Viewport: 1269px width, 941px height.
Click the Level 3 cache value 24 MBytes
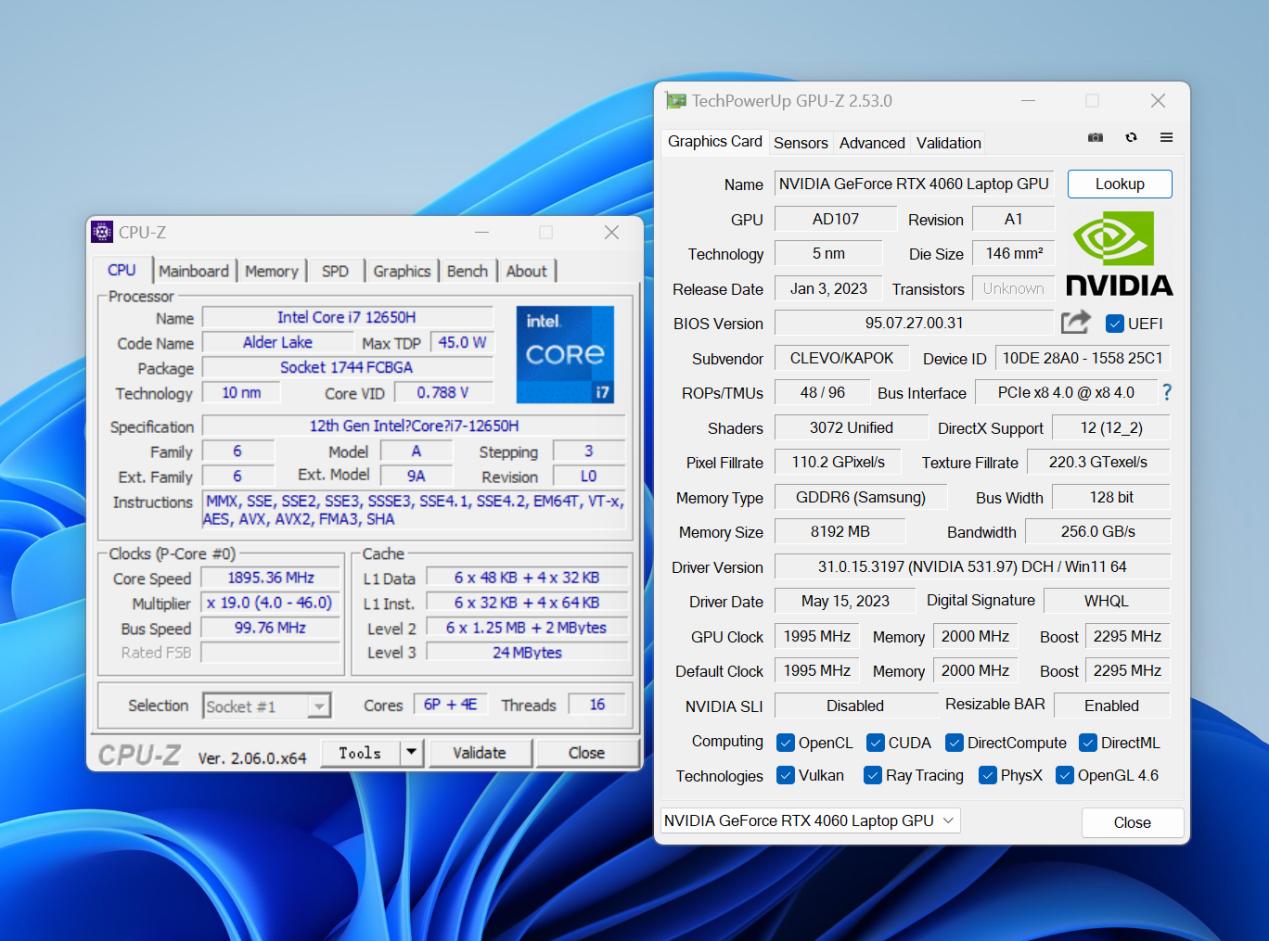pos(527,653)
